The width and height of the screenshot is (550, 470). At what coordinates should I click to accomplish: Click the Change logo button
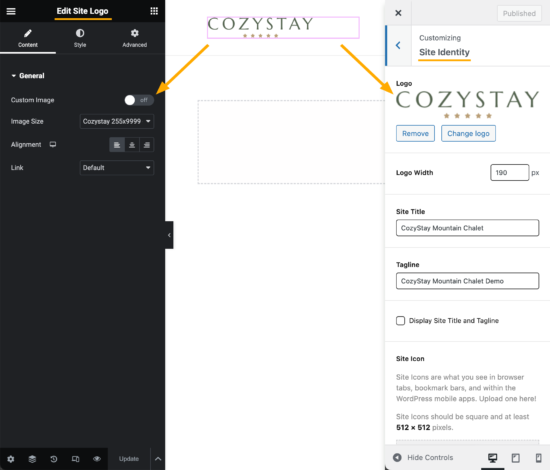point(468,134)
